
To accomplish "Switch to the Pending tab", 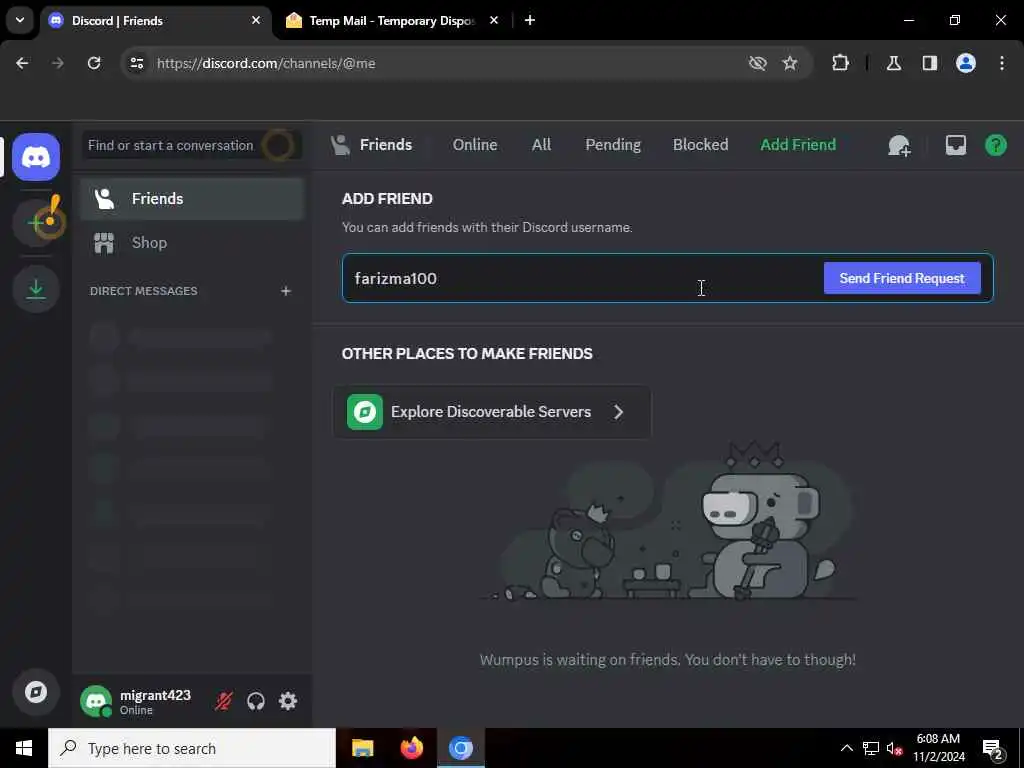I will click(613, 145).
